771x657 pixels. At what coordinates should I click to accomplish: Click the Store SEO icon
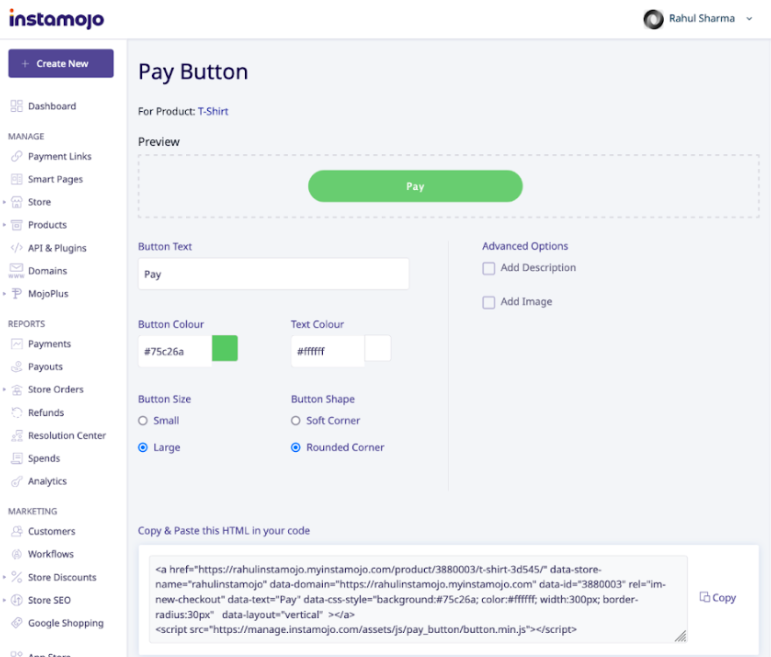17,600
